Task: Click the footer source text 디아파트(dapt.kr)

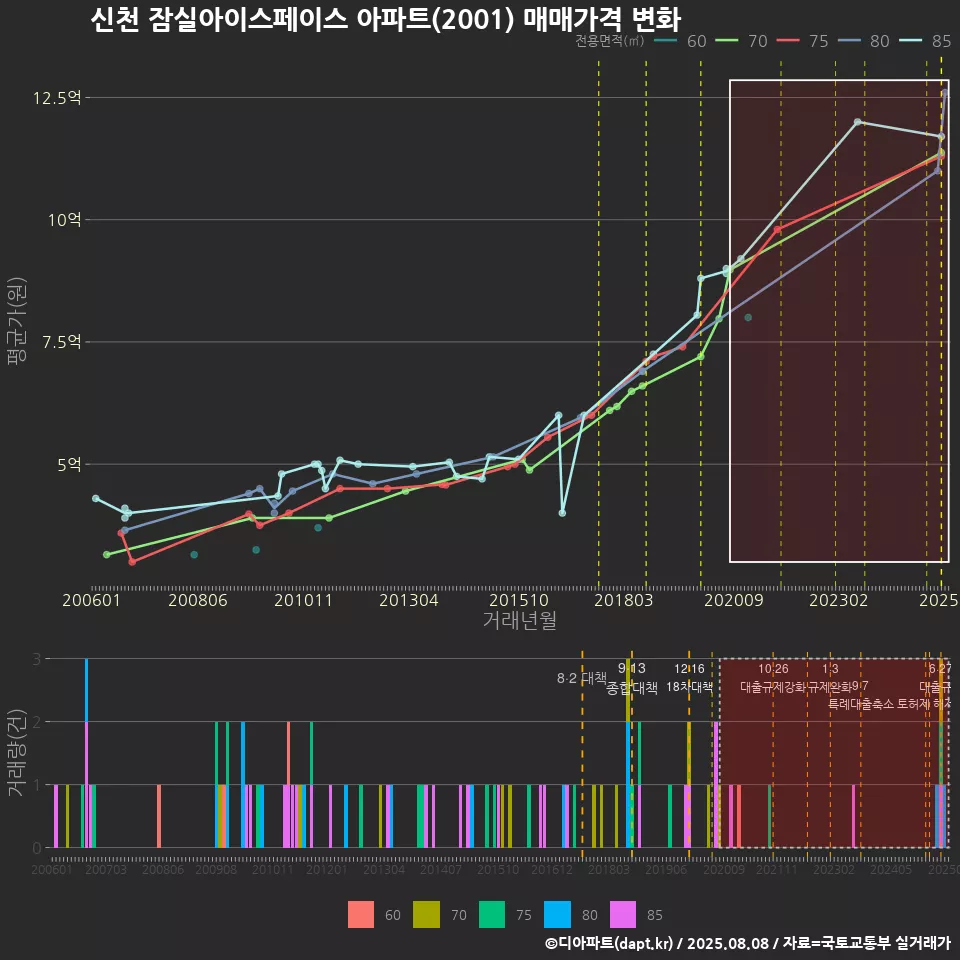Action: coord(609,943)
